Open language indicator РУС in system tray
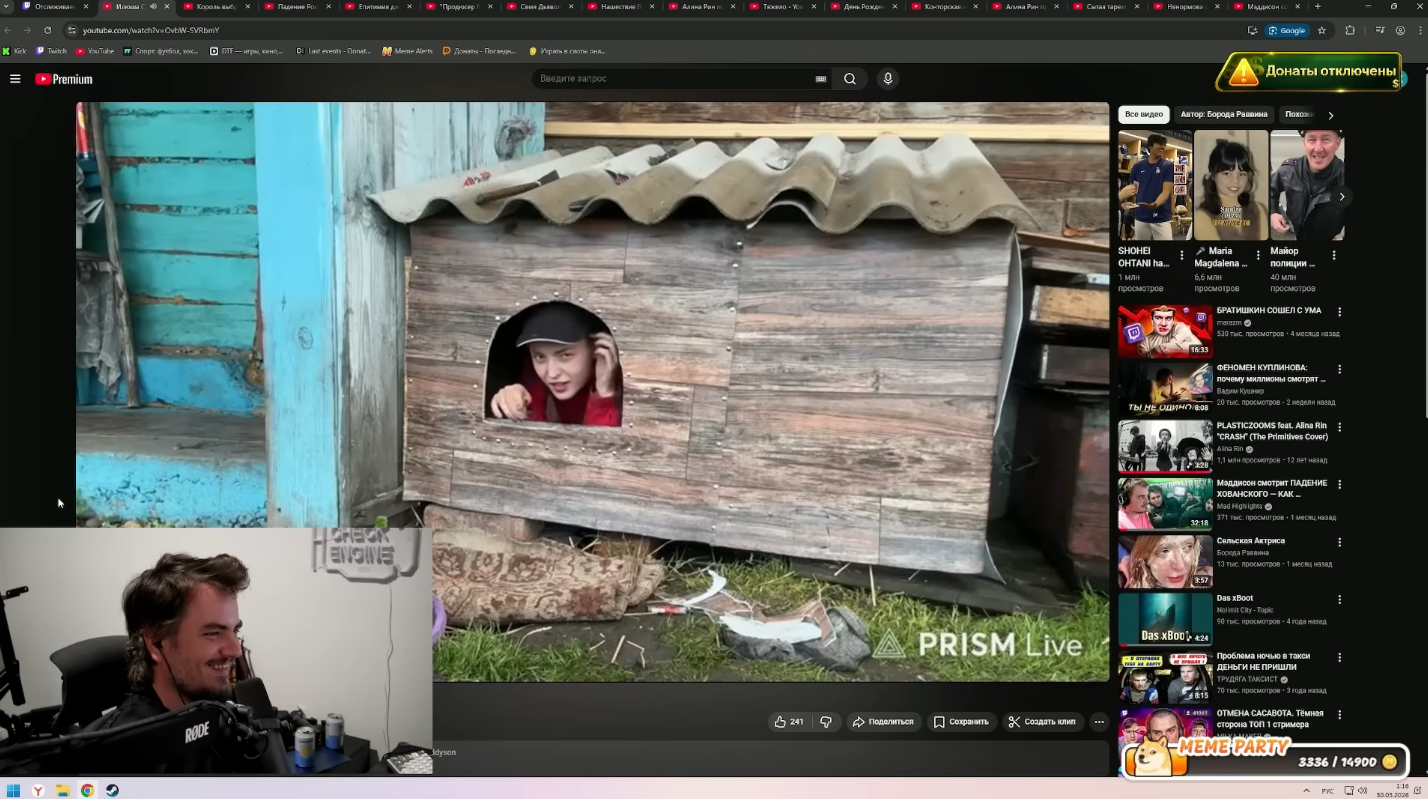The height and width of the screenshot is (799, 1428). pyautogui.click(x=1327, y=790)
